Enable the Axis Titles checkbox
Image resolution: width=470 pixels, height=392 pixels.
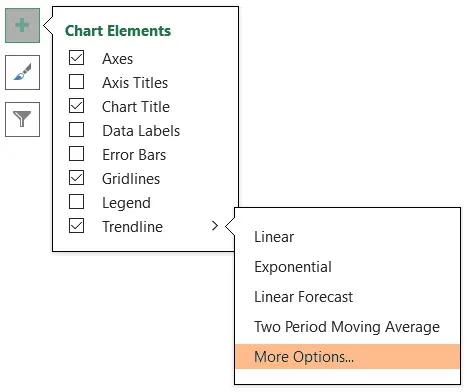click(x=76, y=82)
